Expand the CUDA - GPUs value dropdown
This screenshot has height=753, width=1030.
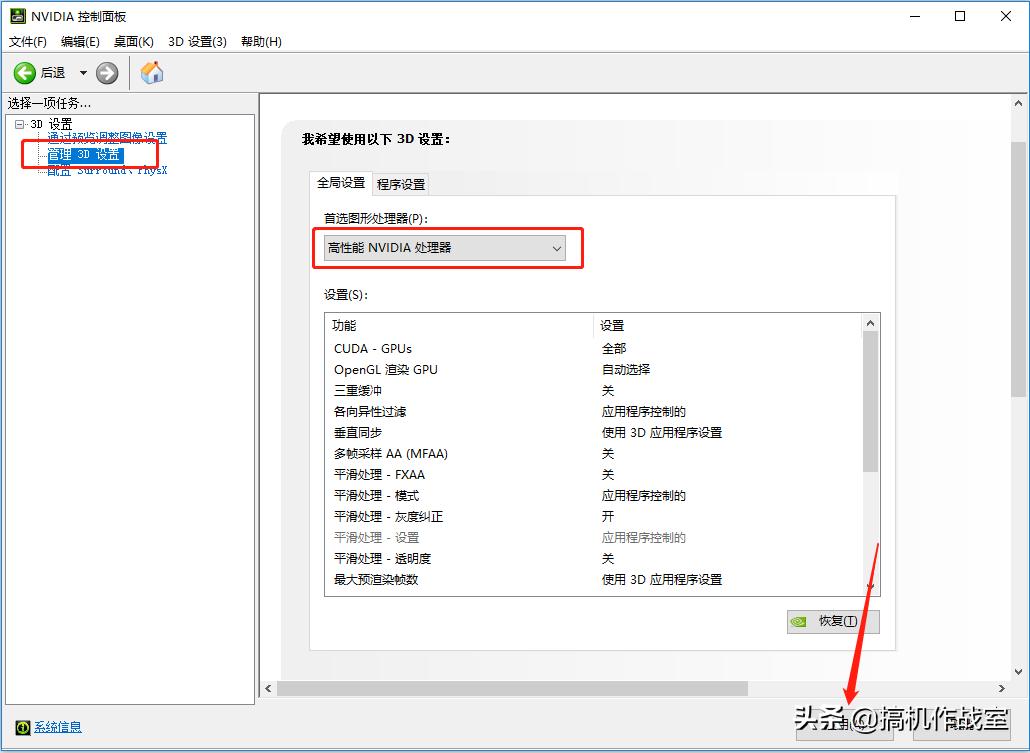click(611, 348)
